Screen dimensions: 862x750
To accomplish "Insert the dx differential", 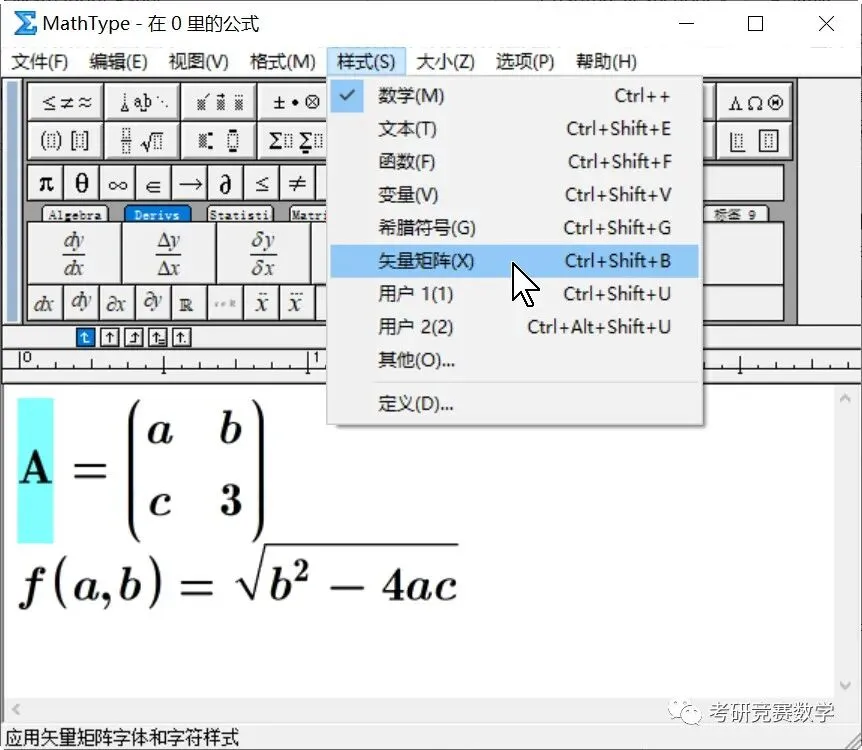I will tap(44, 302).
